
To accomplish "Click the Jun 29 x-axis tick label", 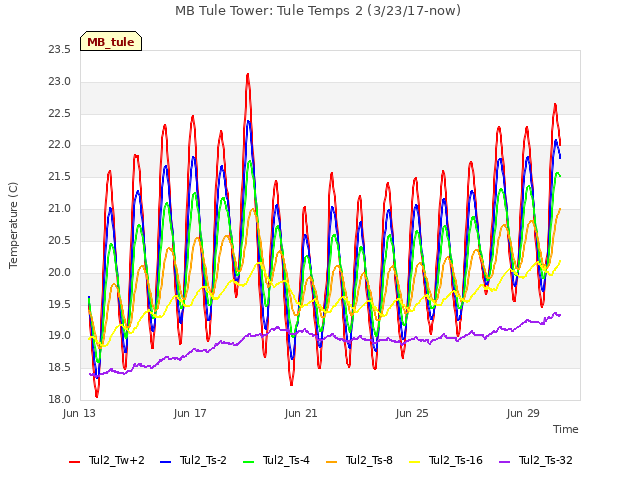I will 523,413.
